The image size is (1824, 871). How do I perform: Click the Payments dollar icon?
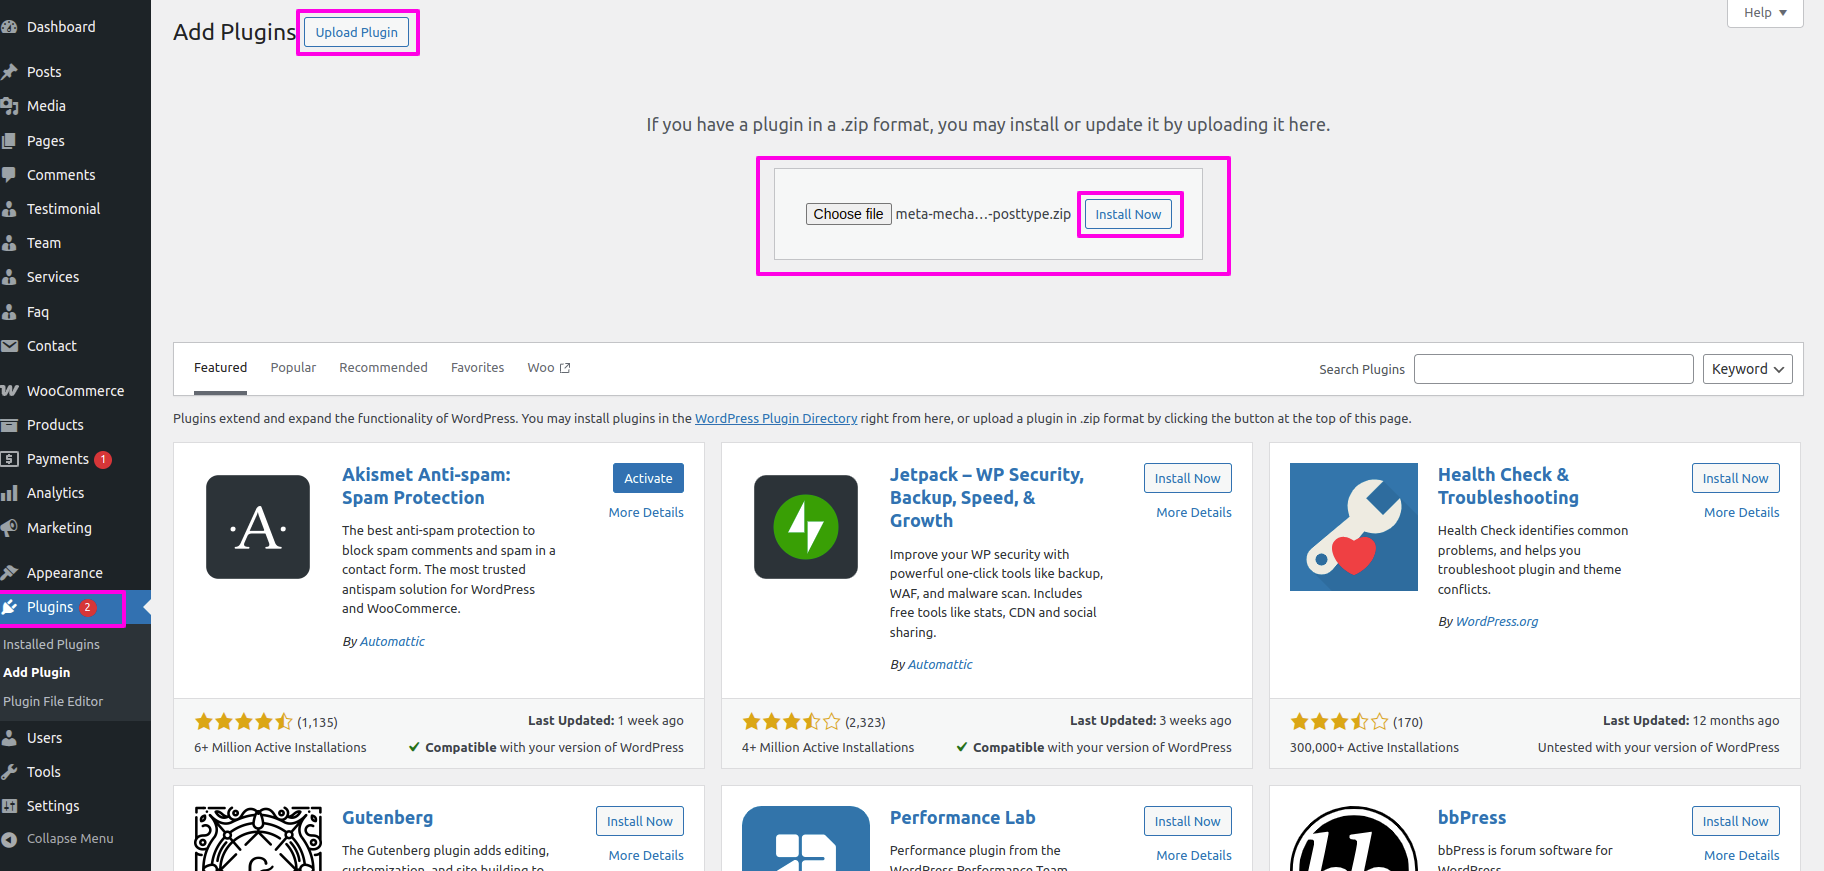[x=9, y=459]
